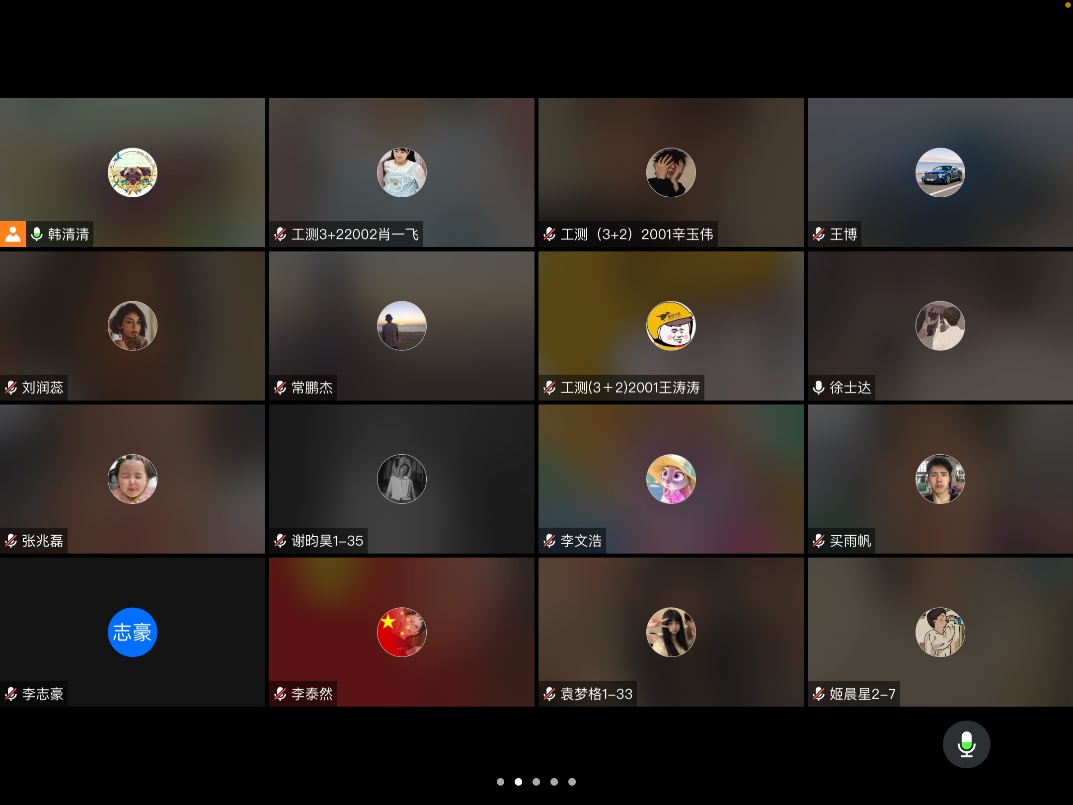Click the green mic icon next to 韩清清
Screen dimensions: 1073x805
point(37,234)
